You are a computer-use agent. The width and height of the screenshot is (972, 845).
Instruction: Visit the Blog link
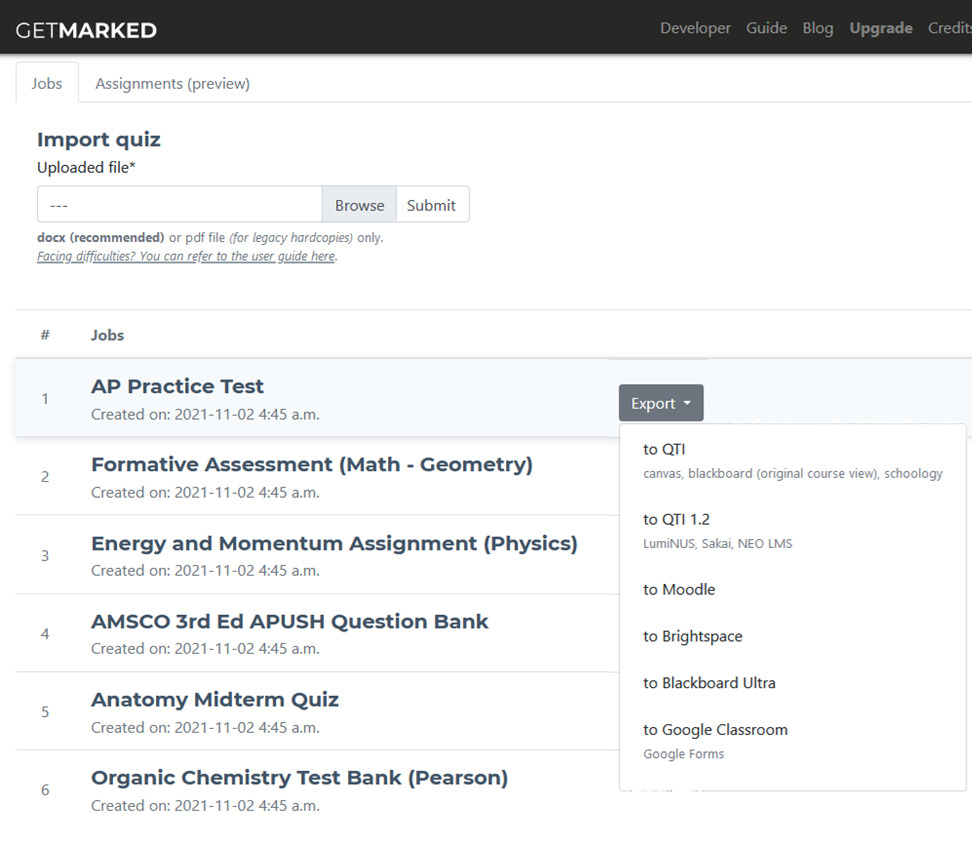click(817, 28)
